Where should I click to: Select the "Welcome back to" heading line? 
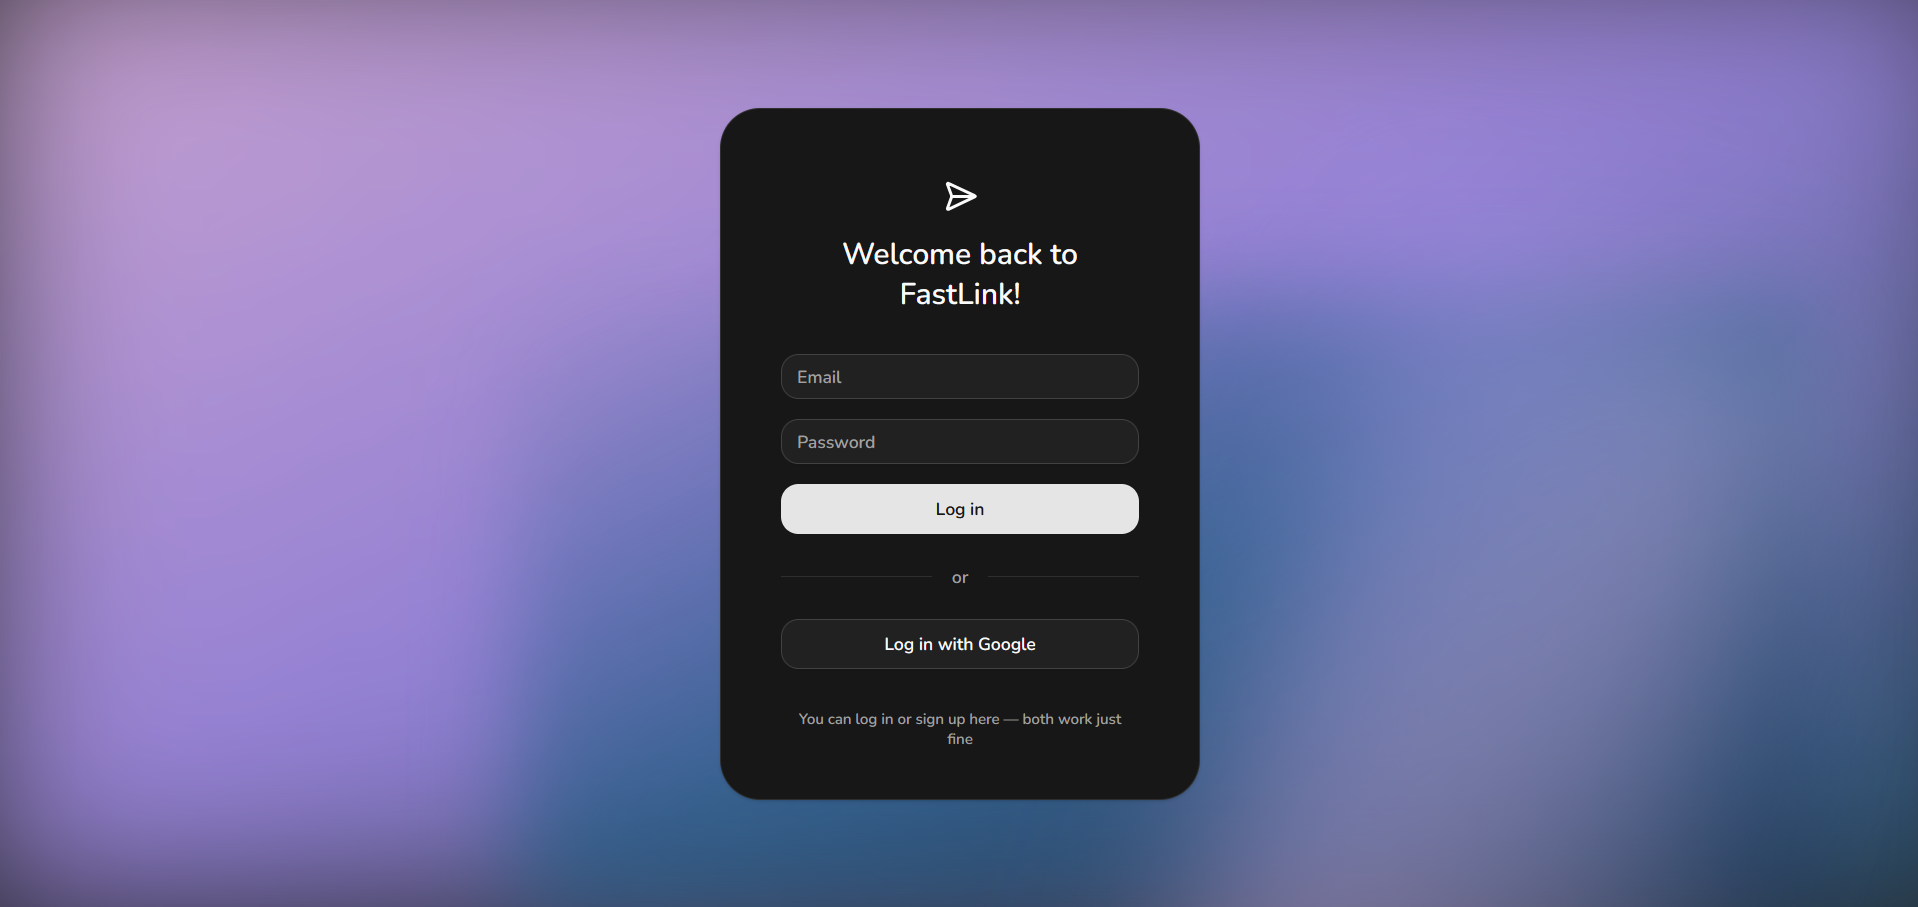click(x=960, y=254)
